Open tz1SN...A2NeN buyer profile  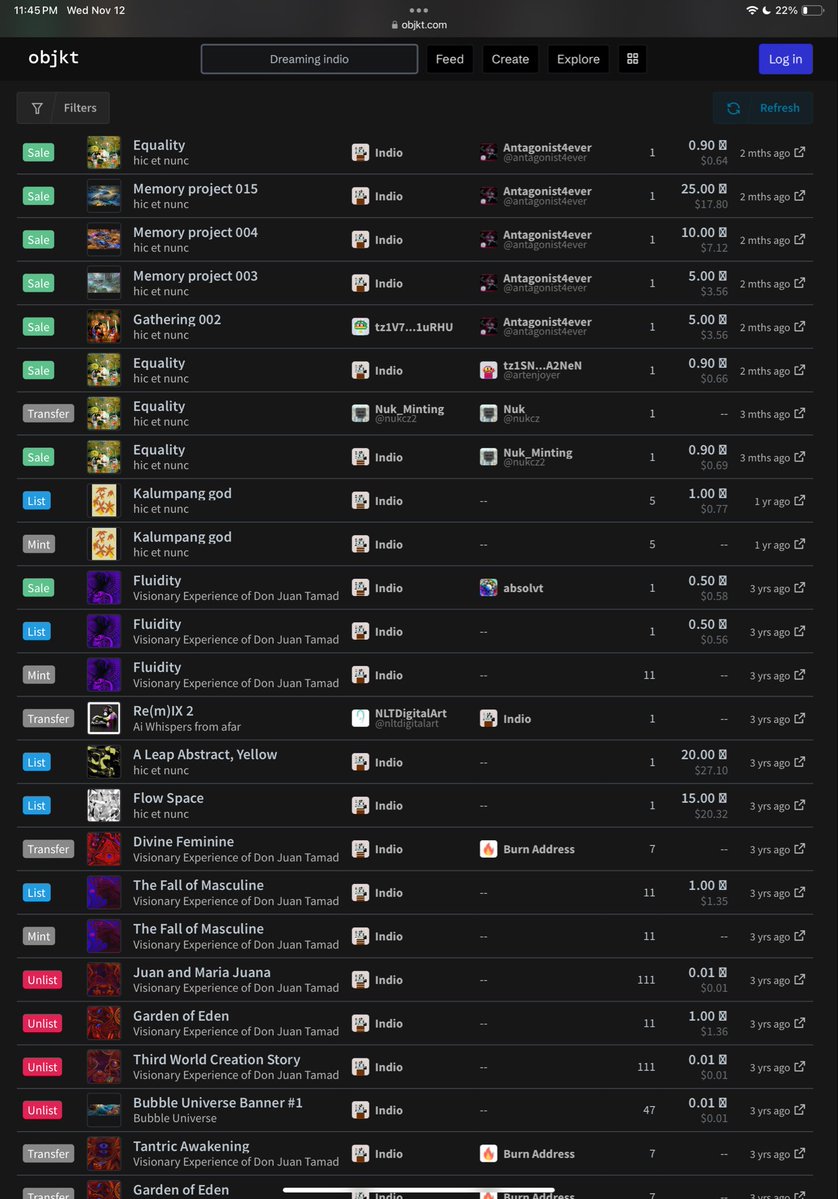tap(542, 366)
